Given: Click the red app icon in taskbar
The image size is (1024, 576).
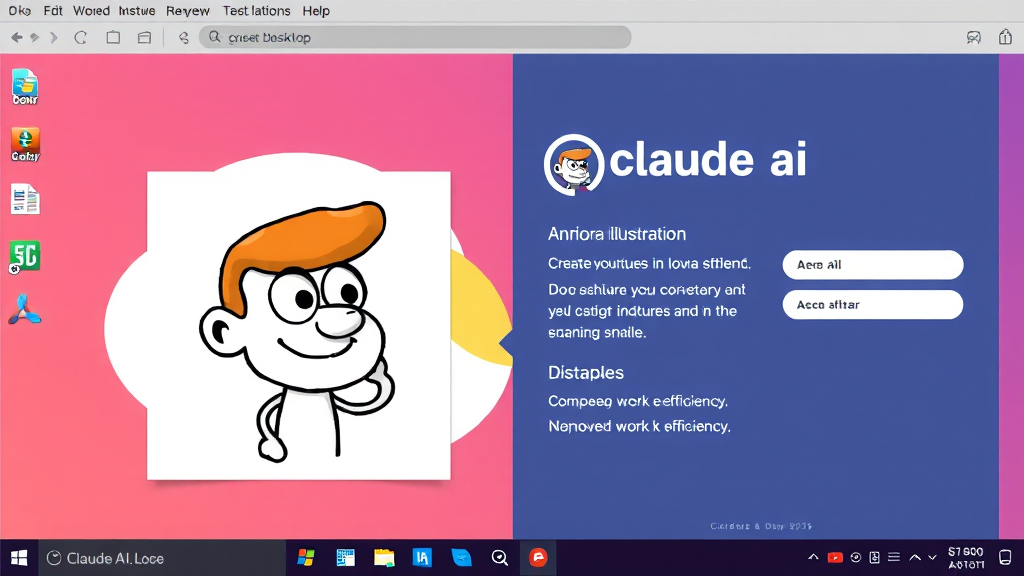Looking at the screenshot, I should pyautogui.click(x=538, y=558).
